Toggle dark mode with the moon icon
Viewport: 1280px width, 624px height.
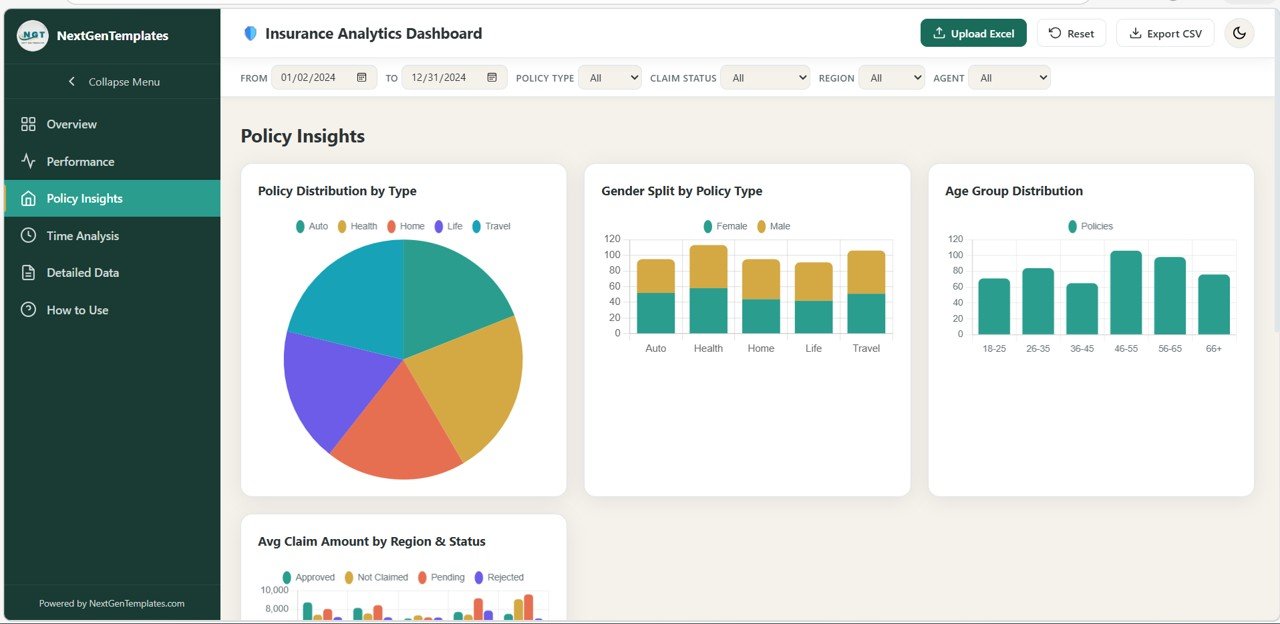pos(1239,33)
